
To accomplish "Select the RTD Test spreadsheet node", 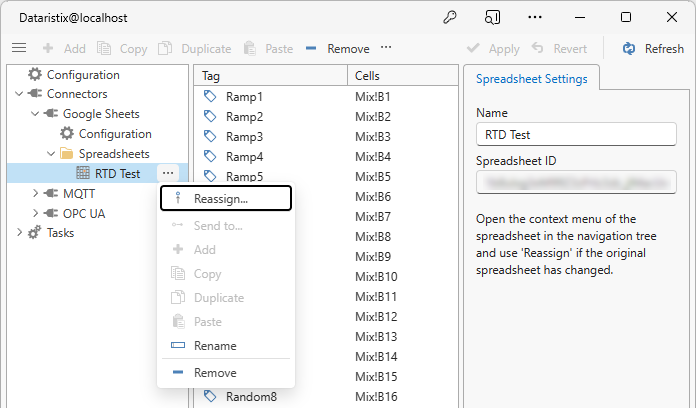I will tap(117, 174).
